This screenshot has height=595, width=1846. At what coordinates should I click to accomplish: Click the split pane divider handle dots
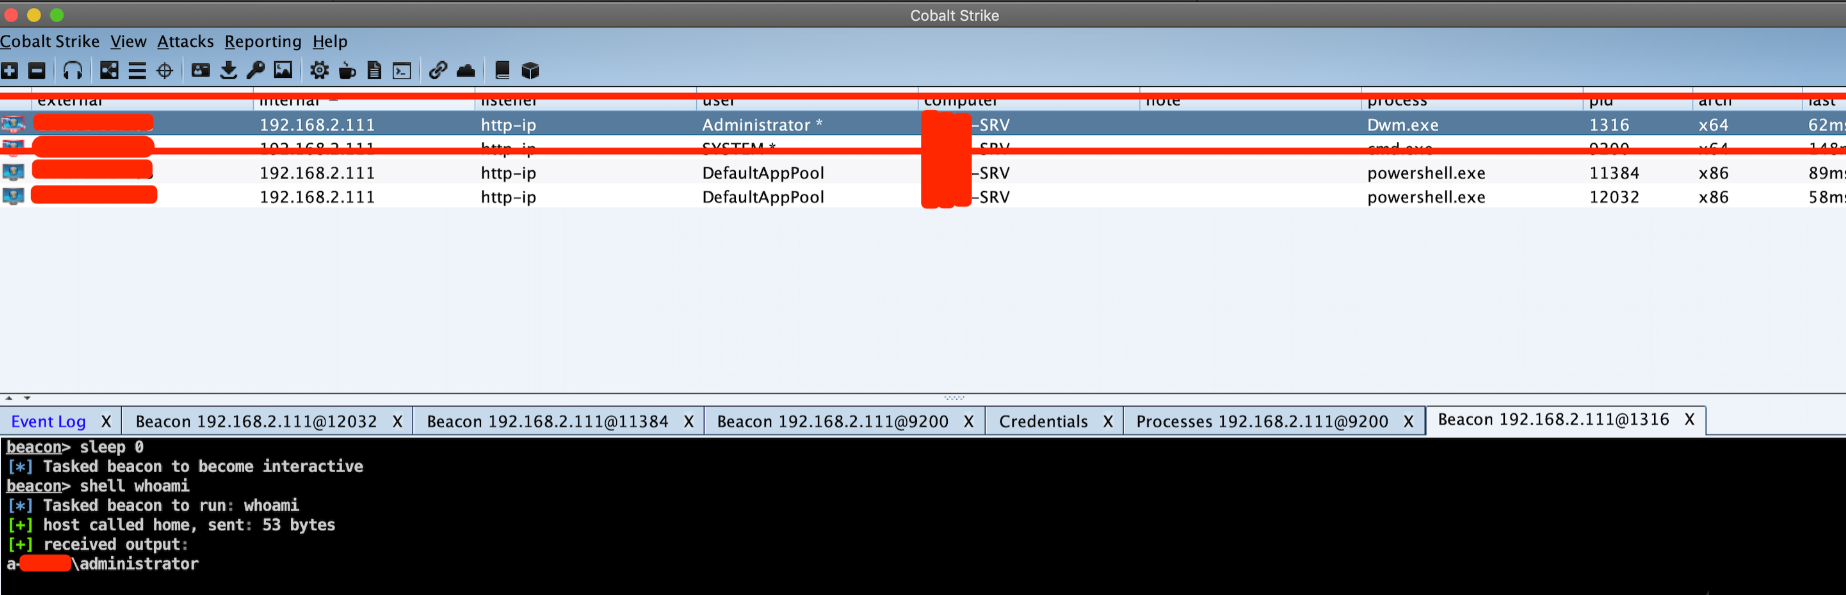954,398
